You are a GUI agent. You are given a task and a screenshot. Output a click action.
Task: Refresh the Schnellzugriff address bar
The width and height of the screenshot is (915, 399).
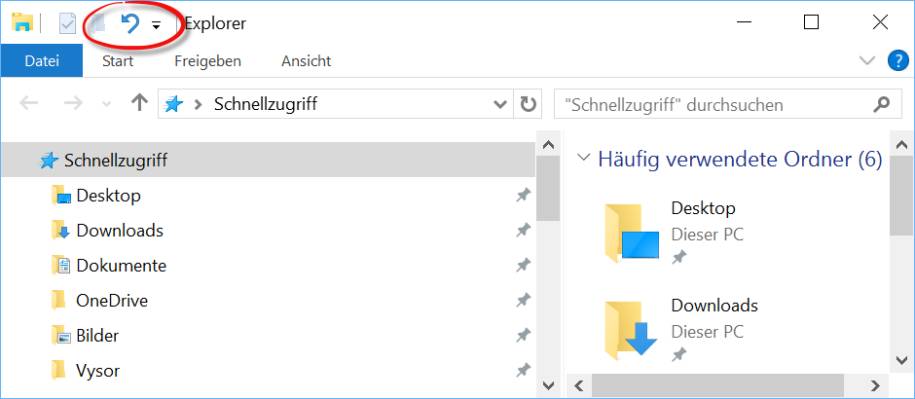pos(528,104)
